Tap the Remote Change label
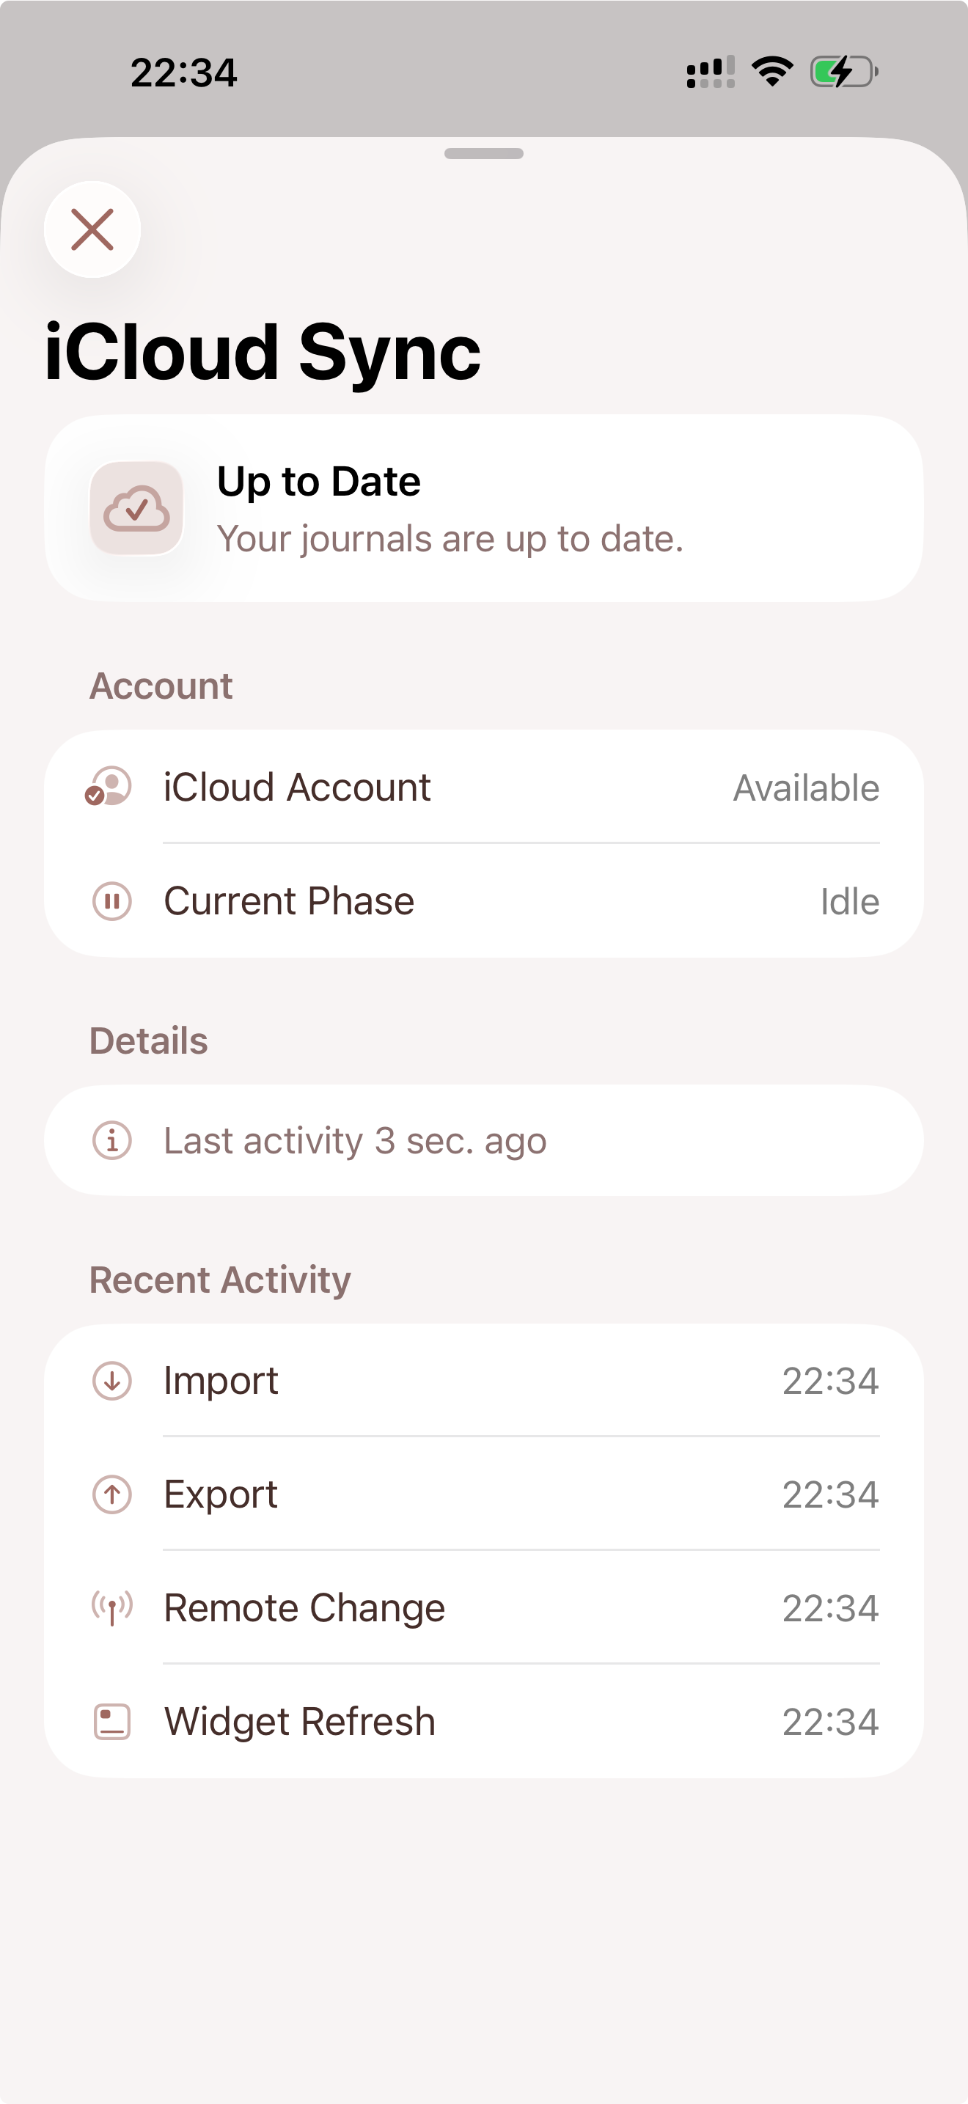 tap(304, 1608)
